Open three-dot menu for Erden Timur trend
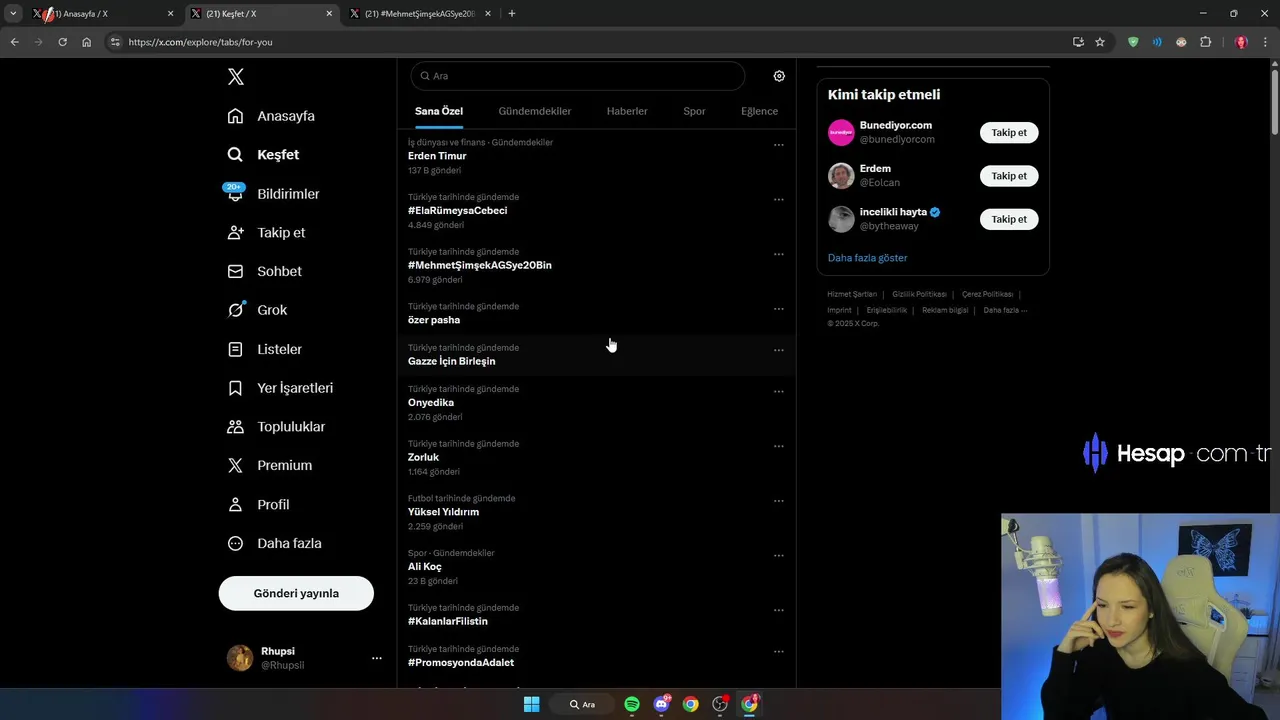This screenshot has height=720, width=1280. click(778, 145)
